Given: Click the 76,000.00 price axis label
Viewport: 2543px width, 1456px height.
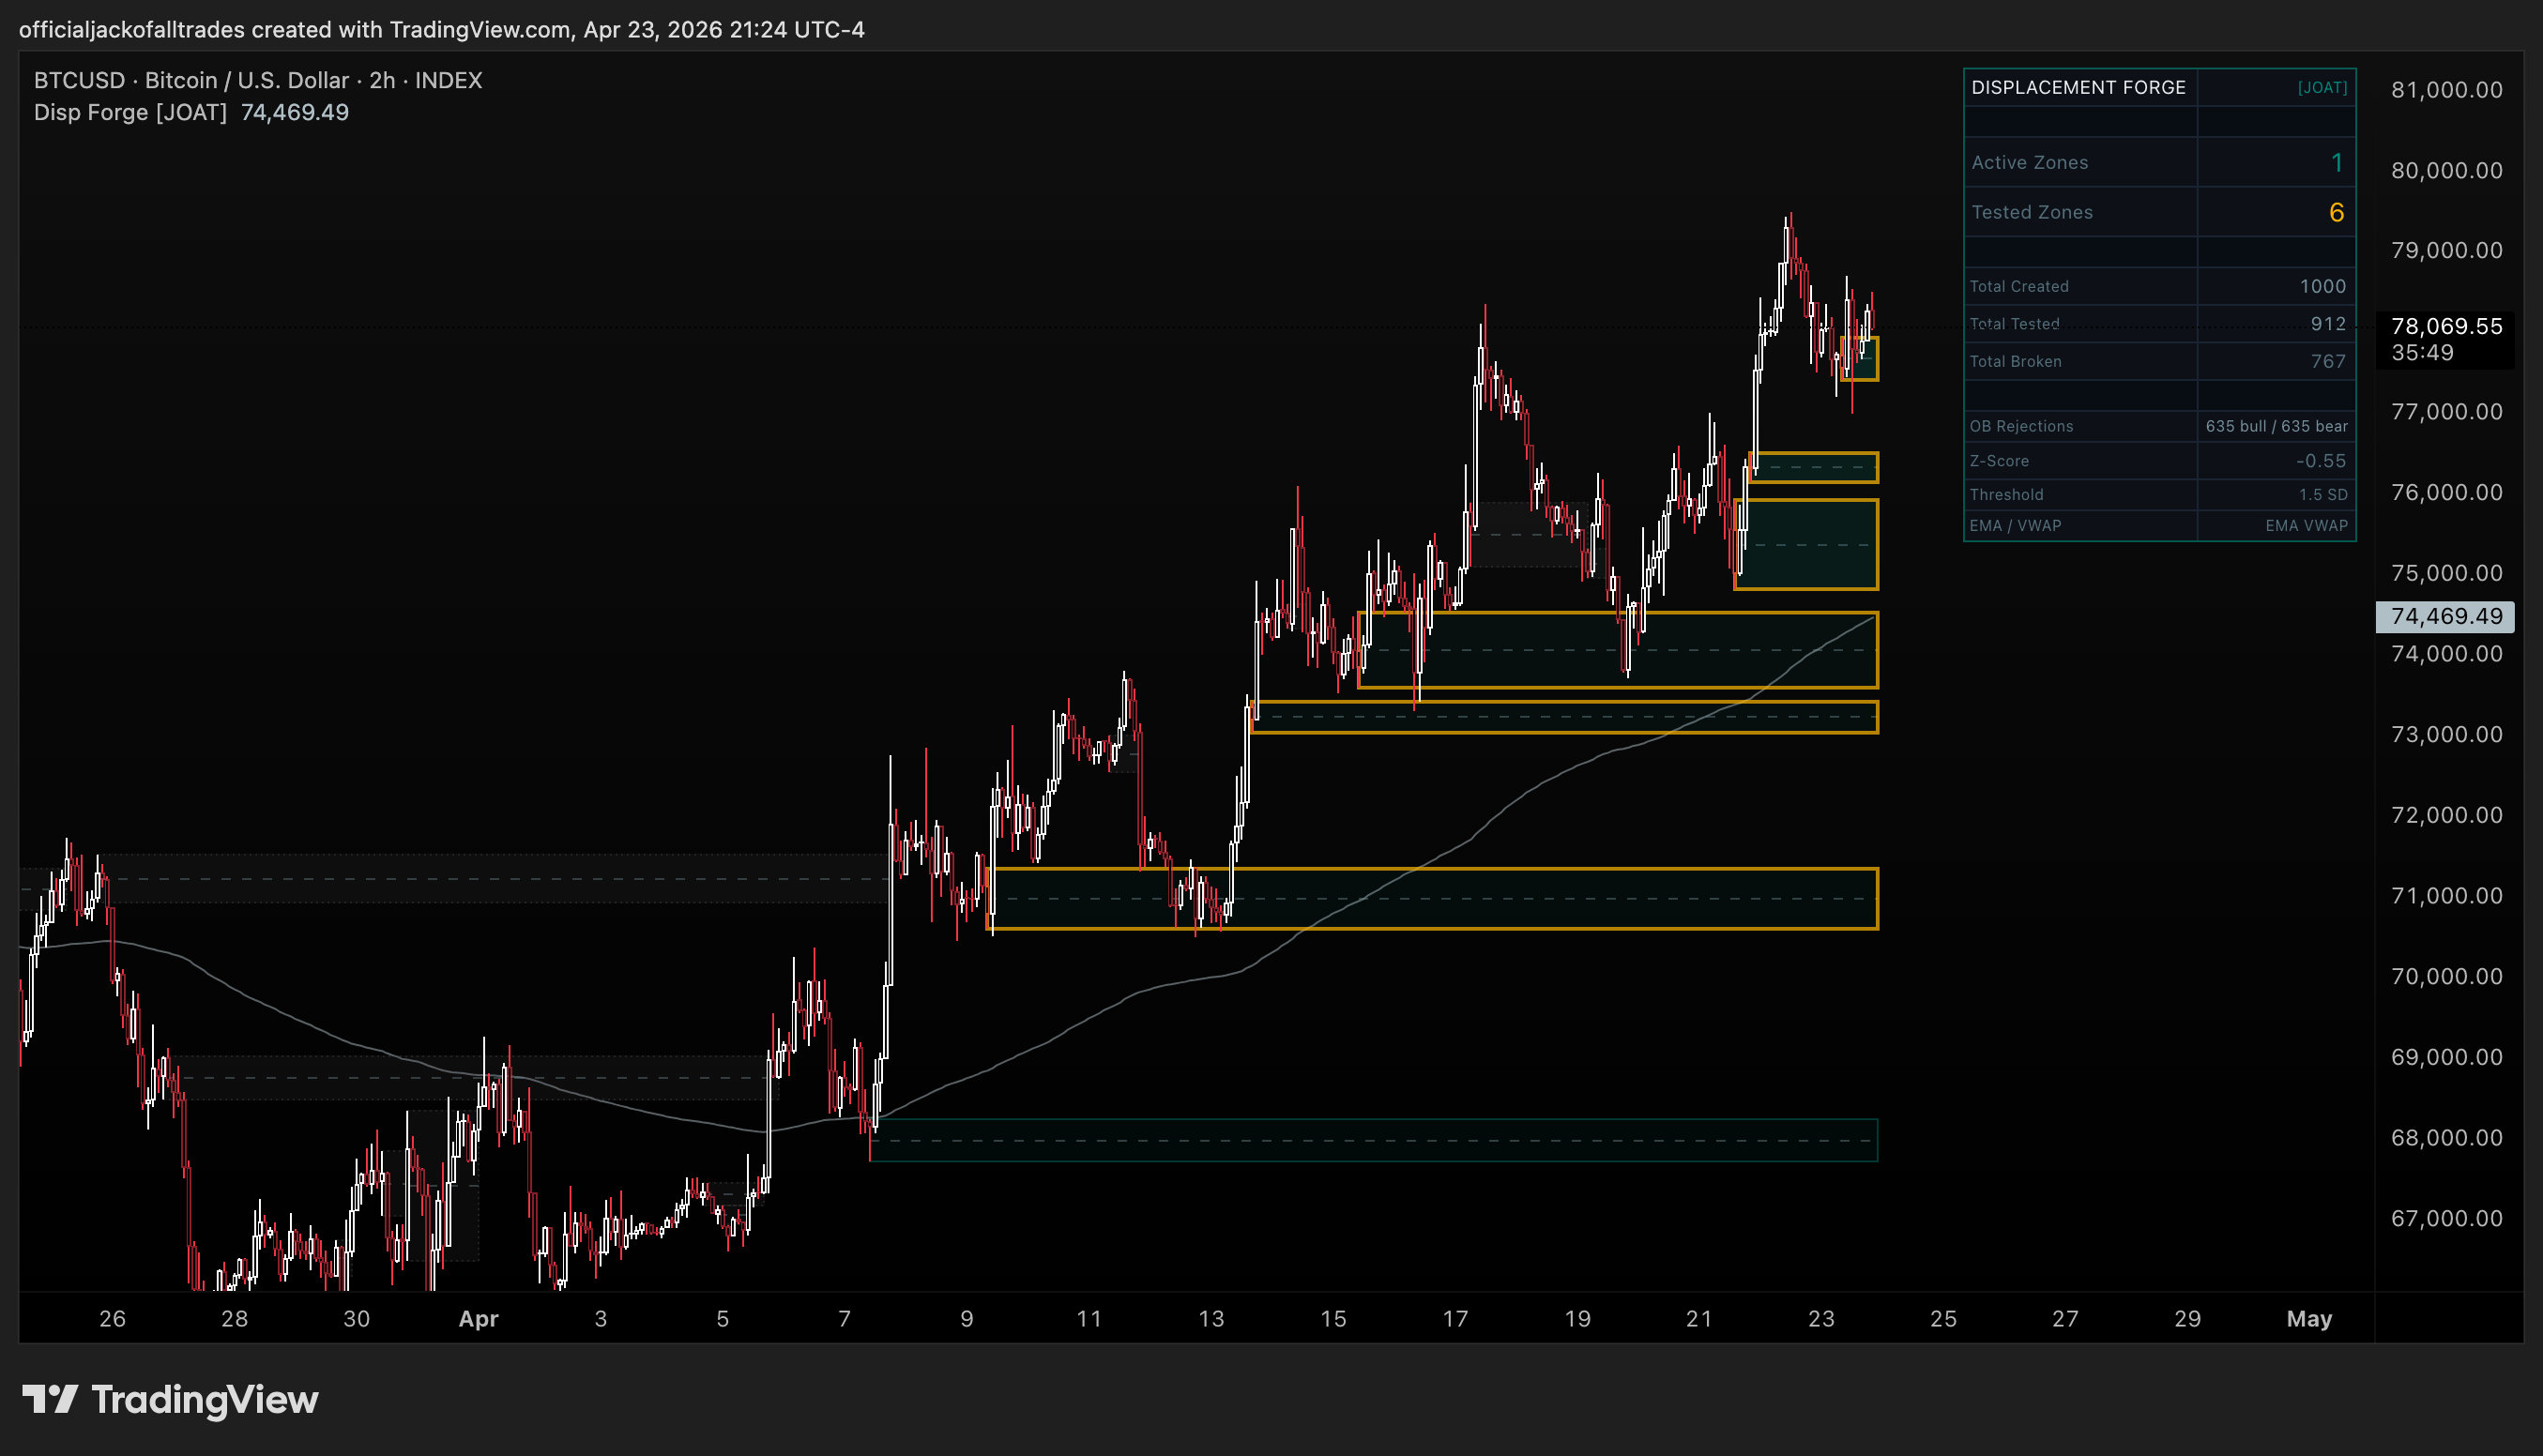Looking at the screenshot, I should [x=2446, y=492].
